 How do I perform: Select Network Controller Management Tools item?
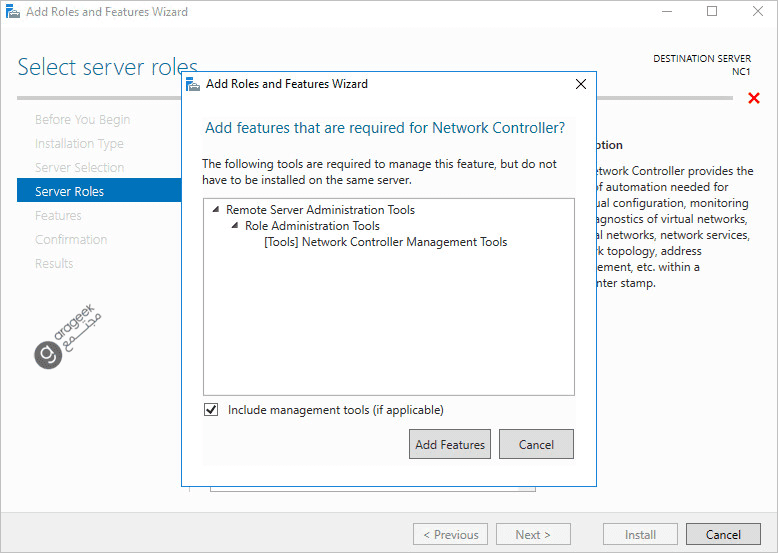click(x=386, y=242)
